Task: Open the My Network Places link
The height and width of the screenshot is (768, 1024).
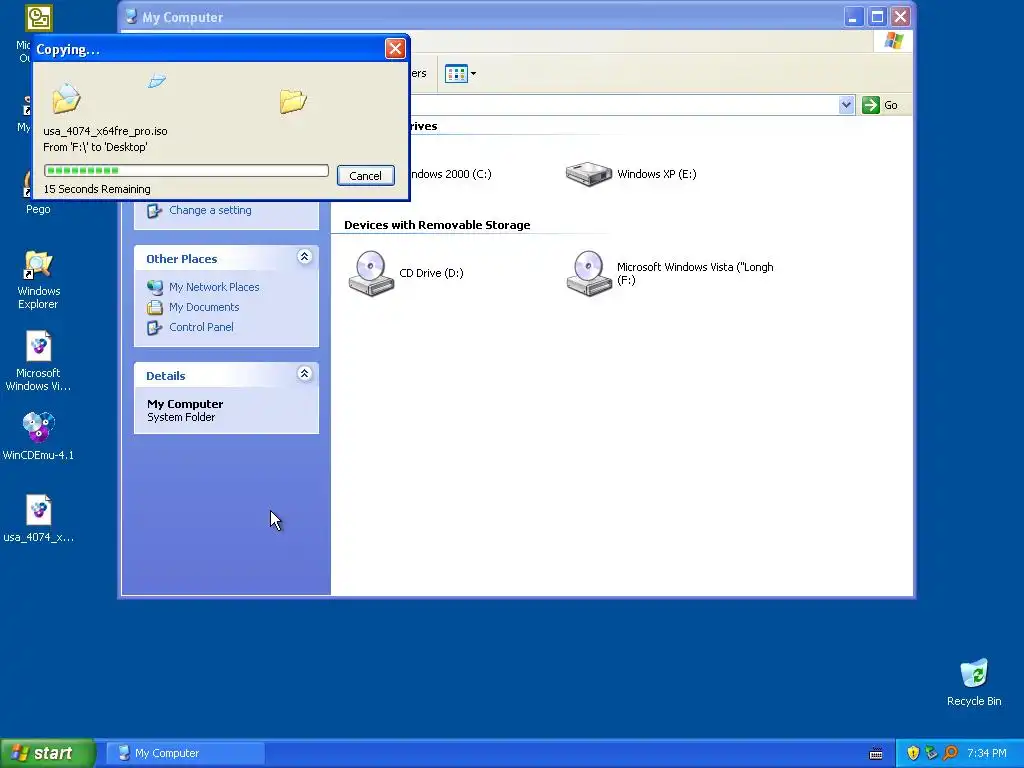Action: [214, 287]
